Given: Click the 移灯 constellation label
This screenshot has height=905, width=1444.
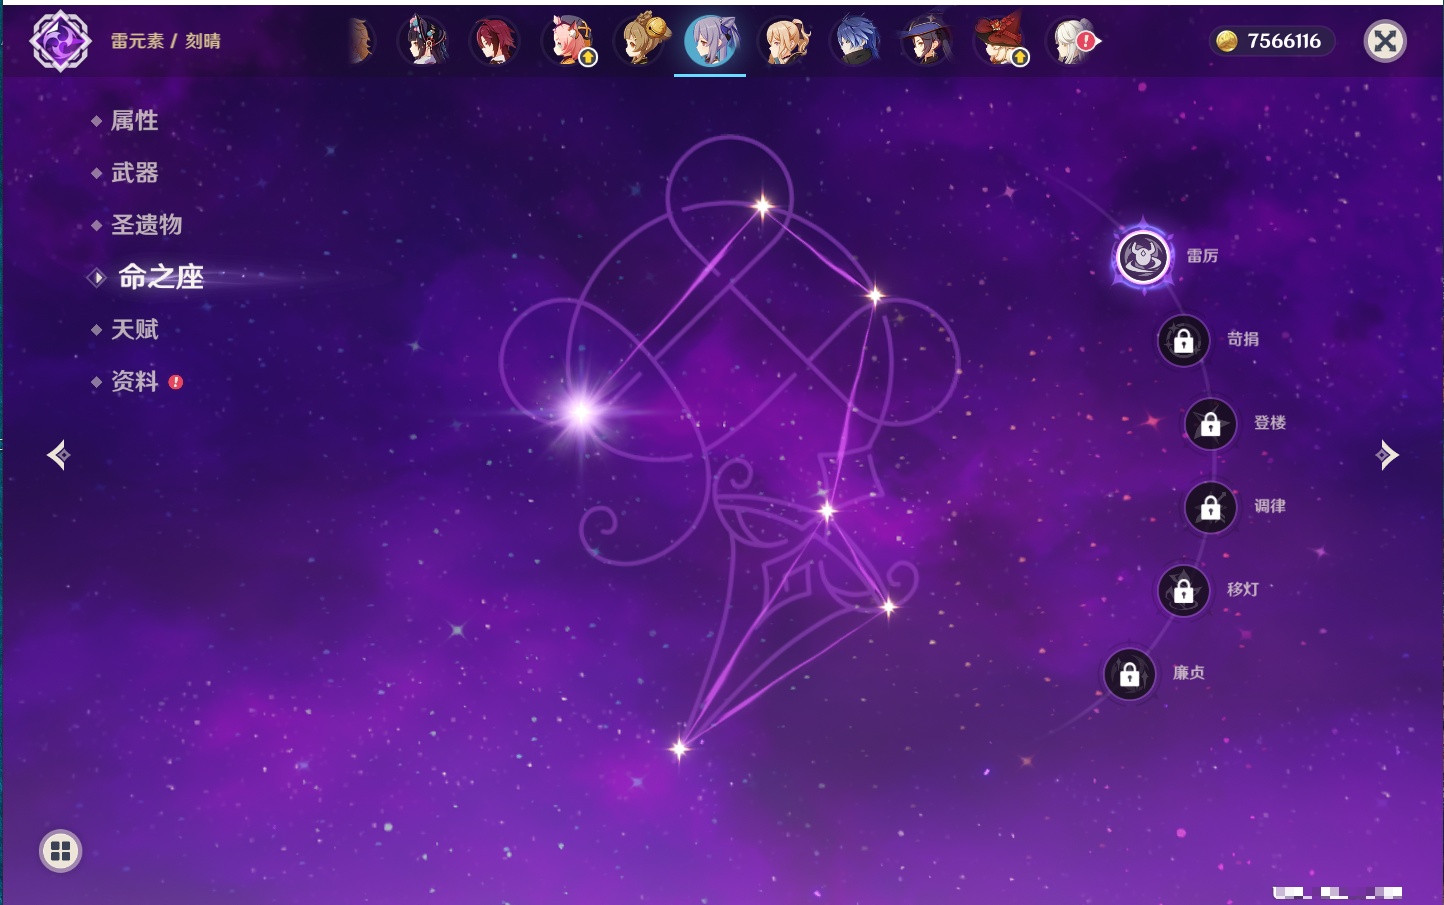Looking at the screenshot, I should 1243,589.
